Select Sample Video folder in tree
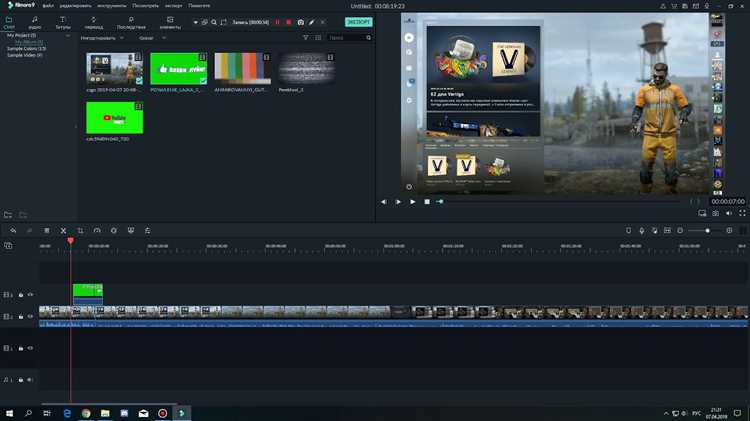The height and width of the screenshot is (421, 750). pyautogui.click(x=24, y=55)
